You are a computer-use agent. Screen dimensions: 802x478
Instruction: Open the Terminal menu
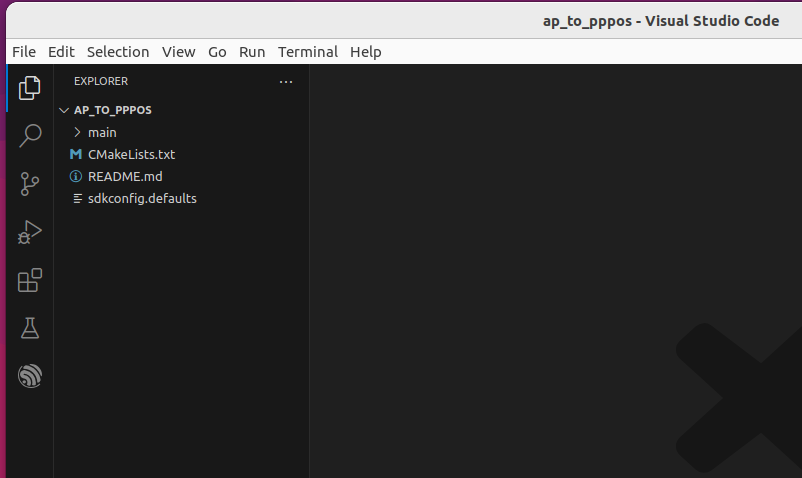(x=308, y=52)
